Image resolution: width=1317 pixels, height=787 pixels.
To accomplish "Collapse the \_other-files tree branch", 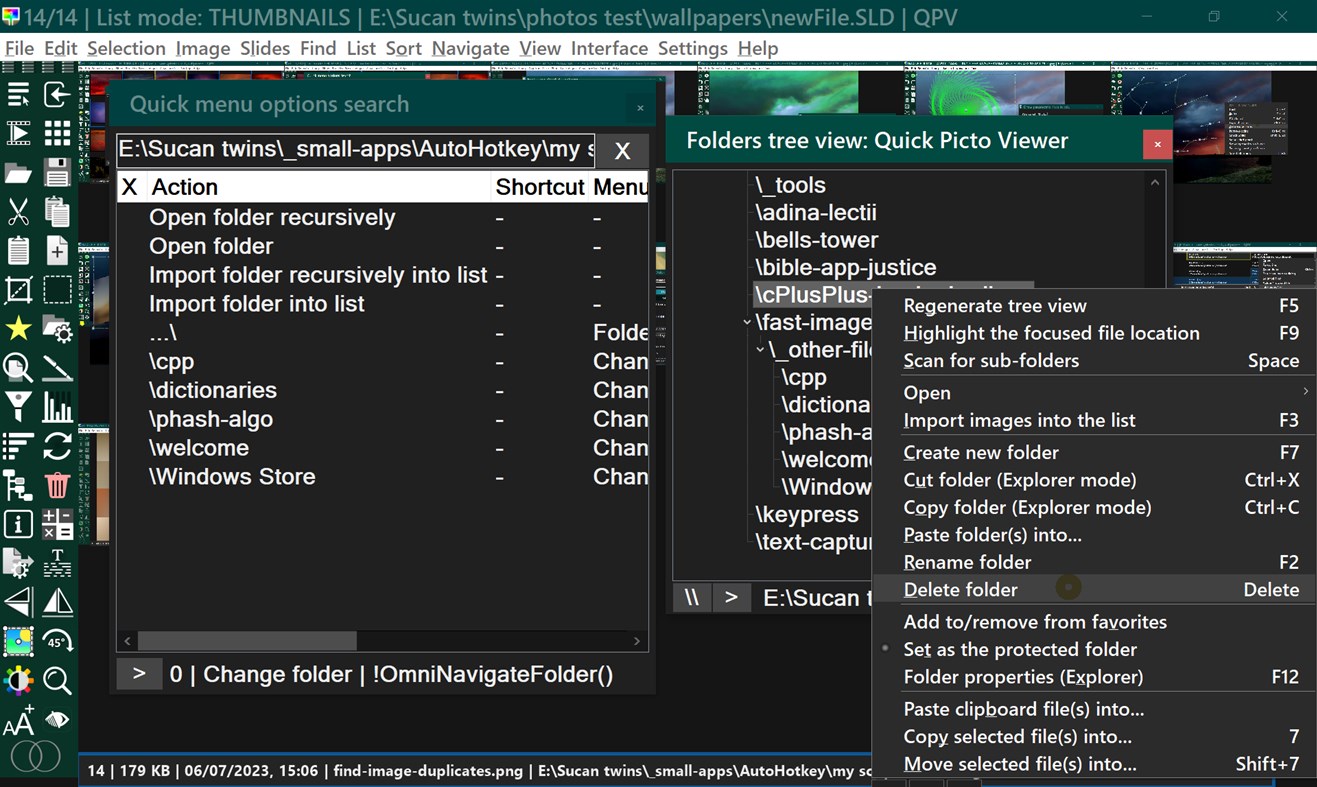I will coord(760,350).
